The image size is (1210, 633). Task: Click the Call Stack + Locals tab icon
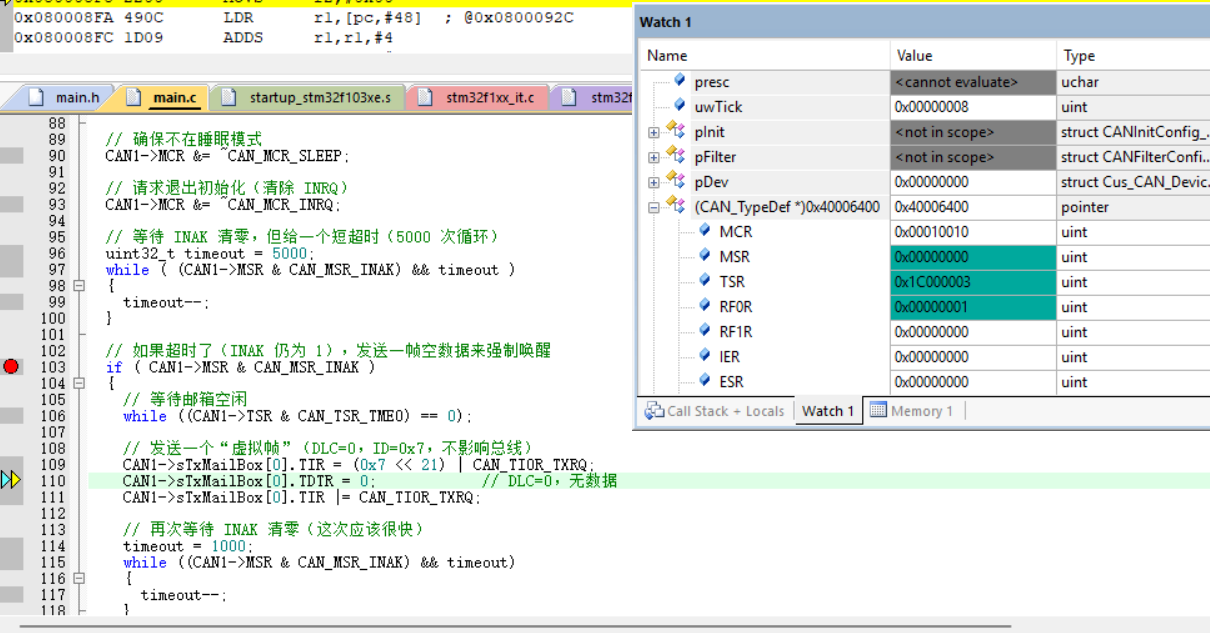point(654,411)
